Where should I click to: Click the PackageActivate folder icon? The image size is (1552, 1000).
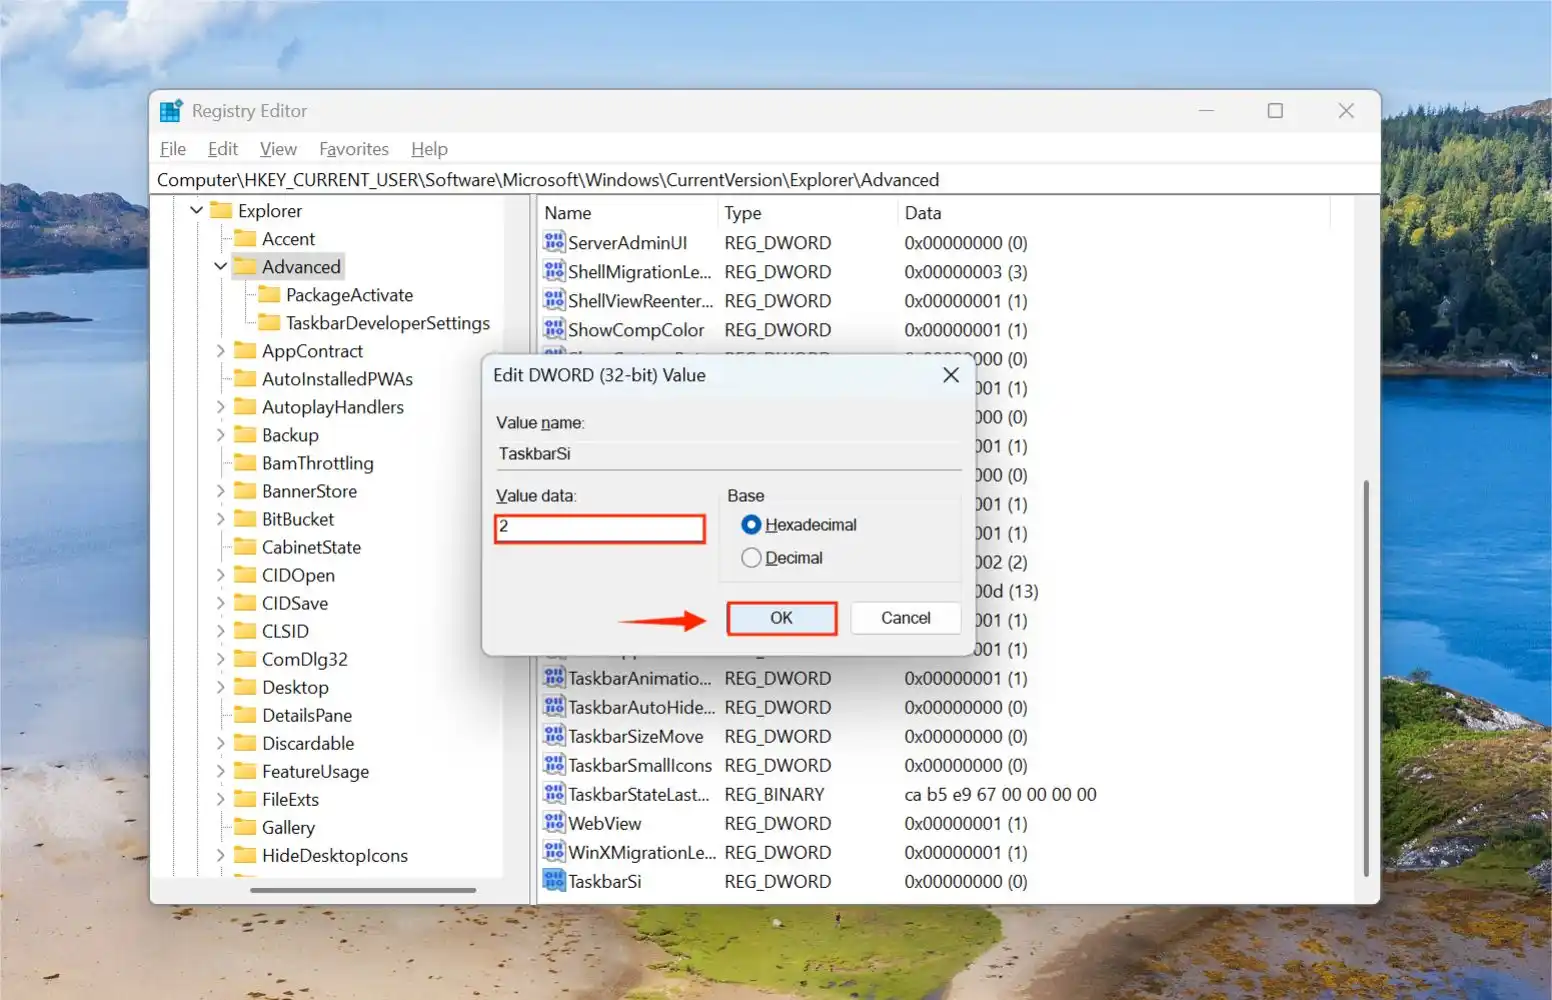pyautogui.click(x=269, y=294)
